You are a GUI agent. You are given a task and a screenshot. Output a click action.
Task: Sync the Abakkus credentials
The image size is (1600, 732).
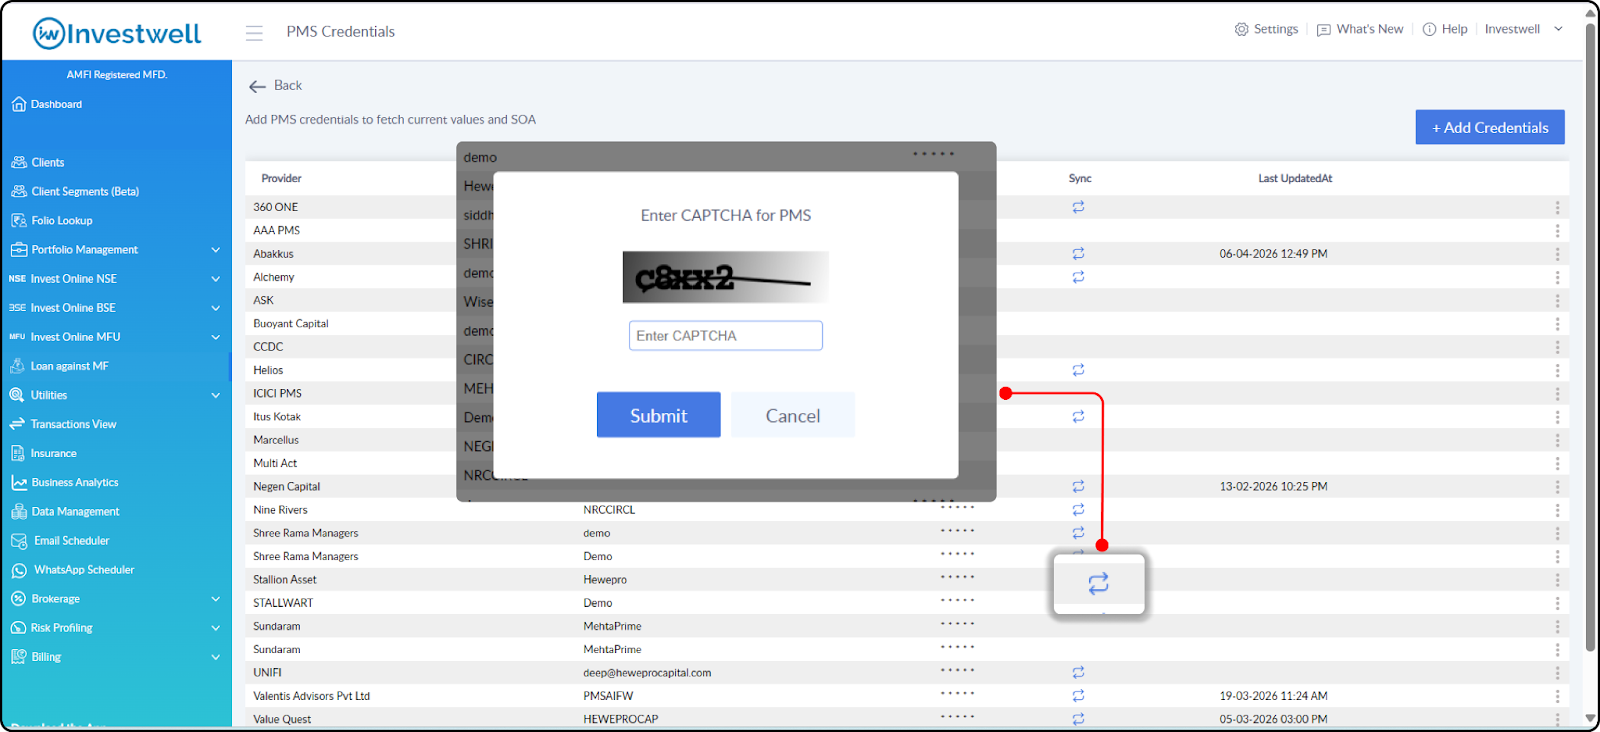[x=1078, y=254]
